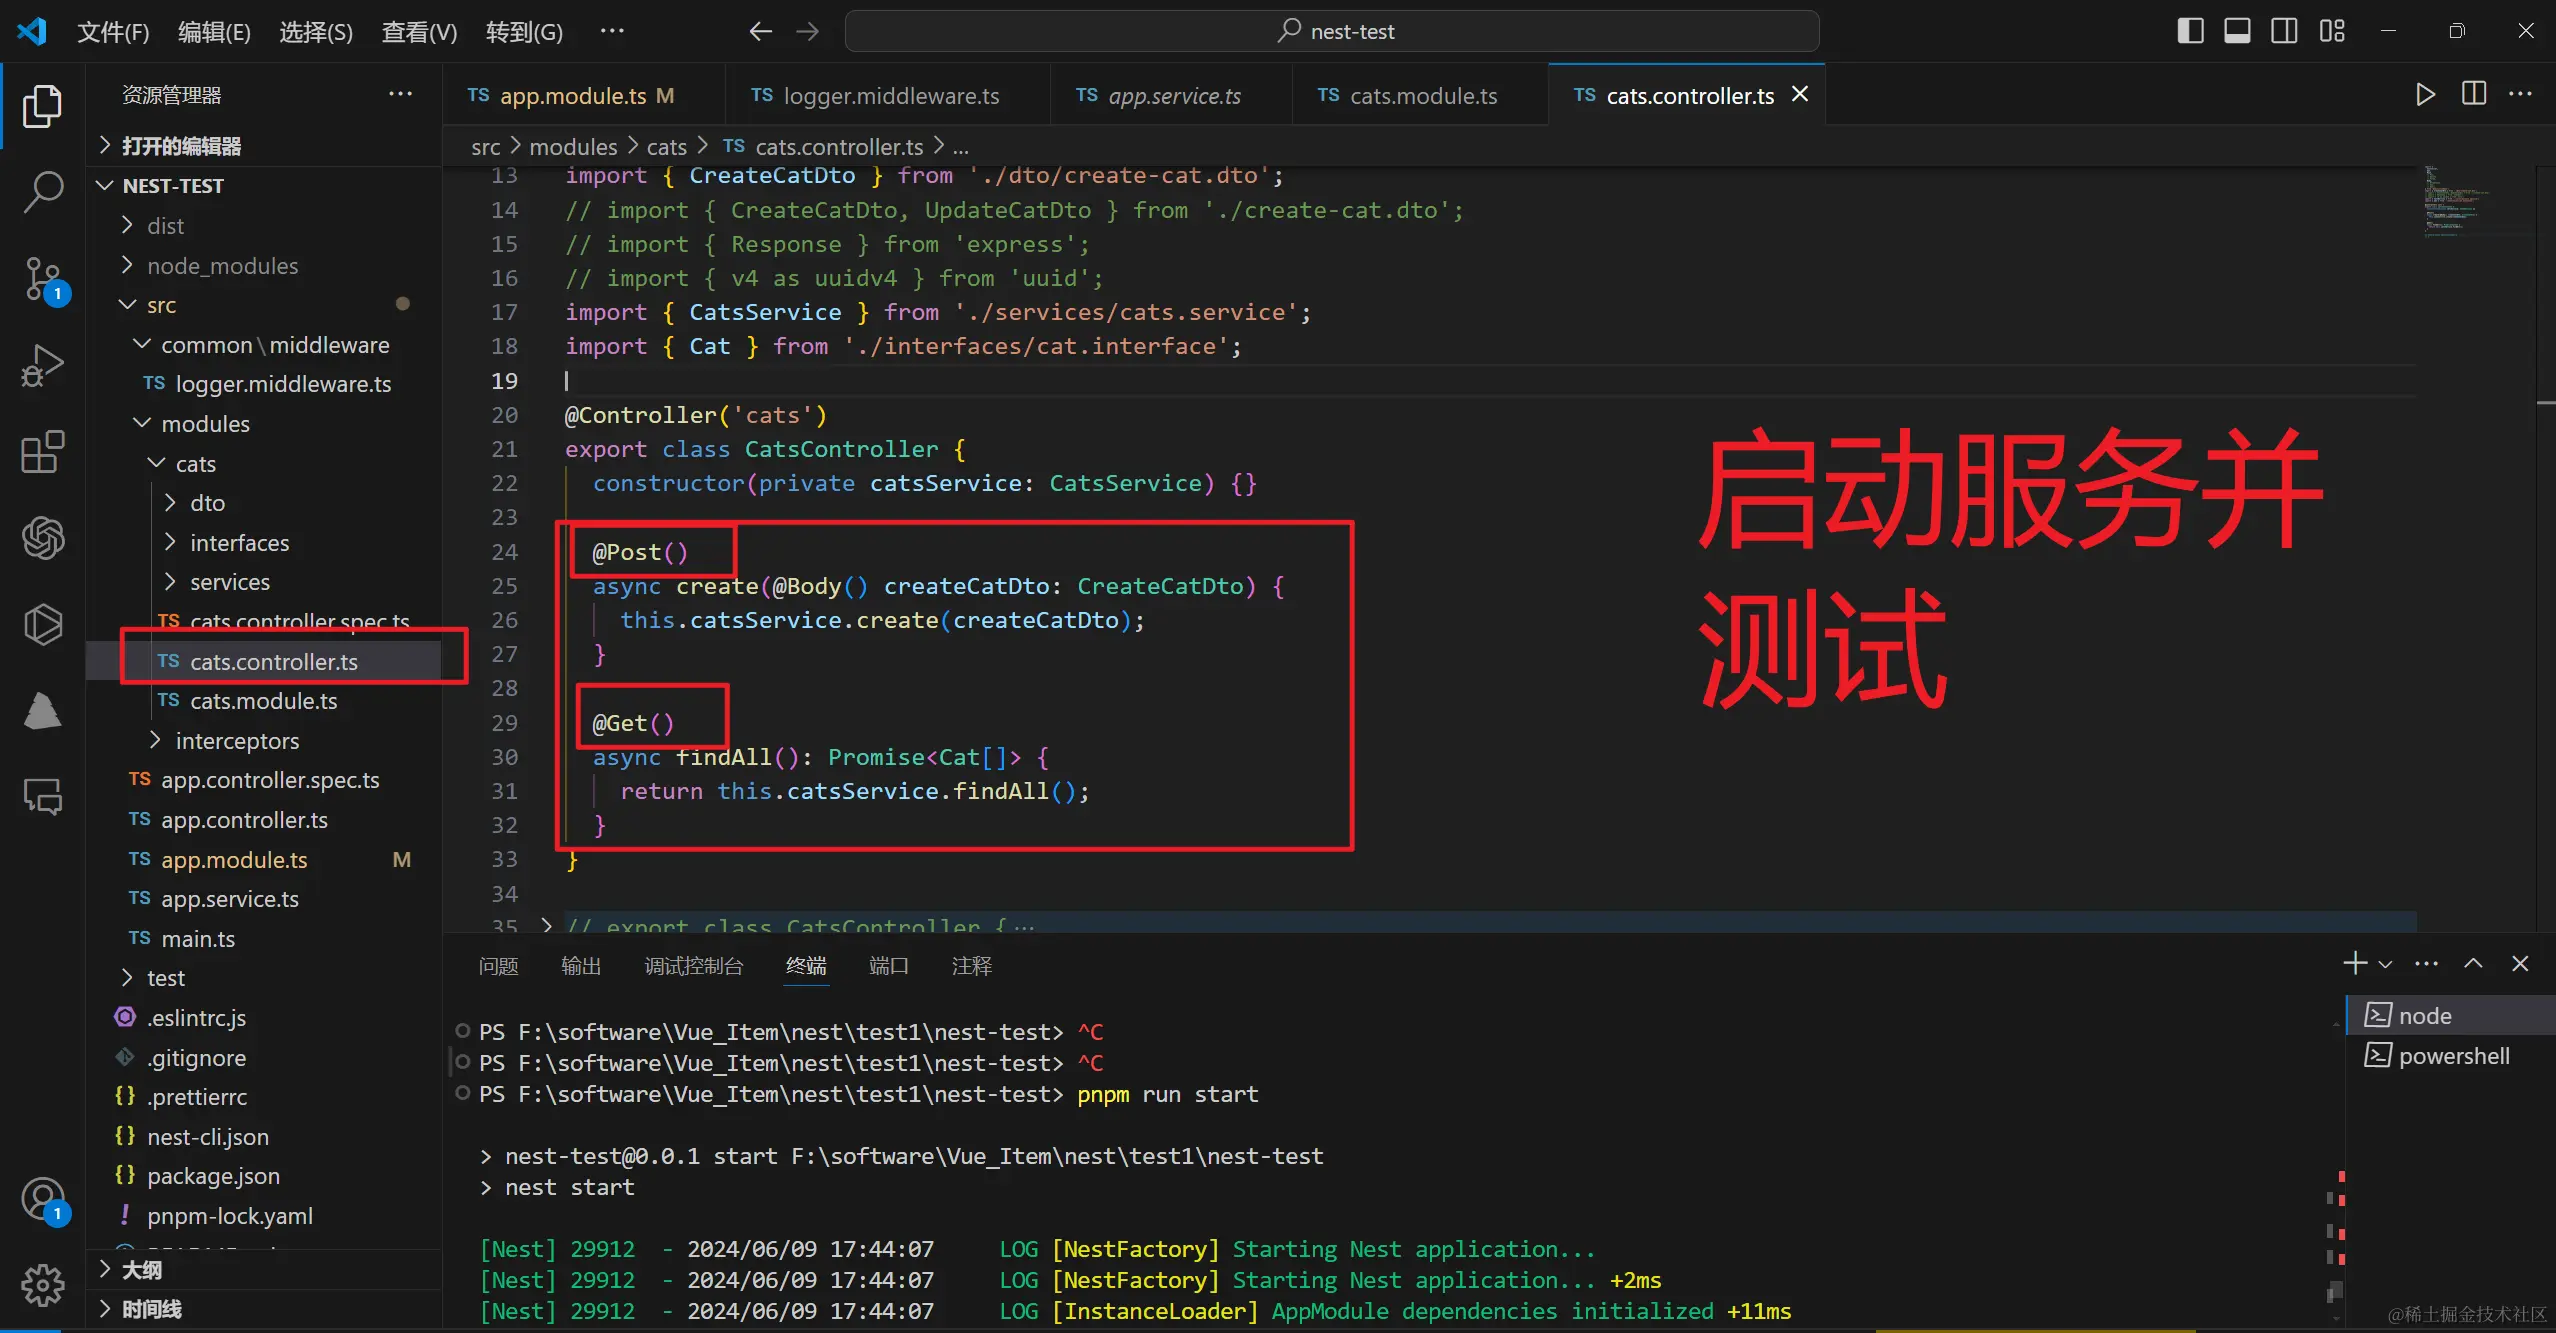Open the chat/comments icon in activity bar
The width and height of the screenshot is (2556, 1333).
click(42, 797)
